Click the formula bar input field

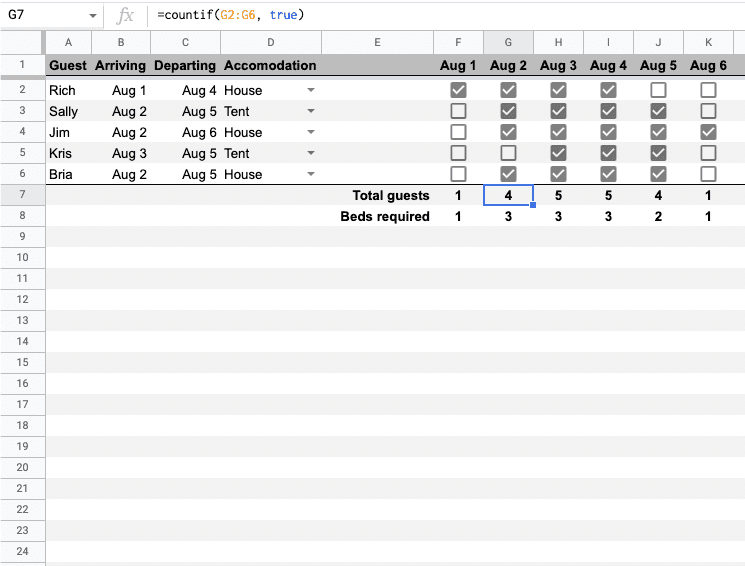click(x=440, y=16)
